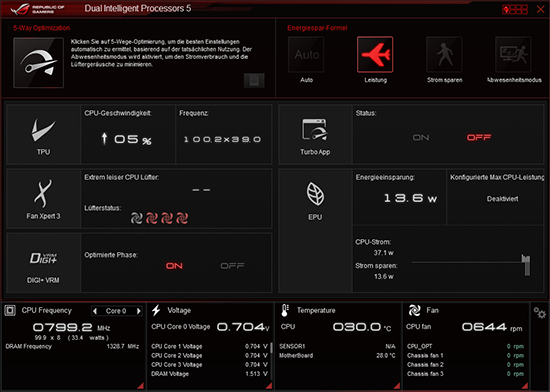Click the Voltage list scrollbar

(271, 348)
